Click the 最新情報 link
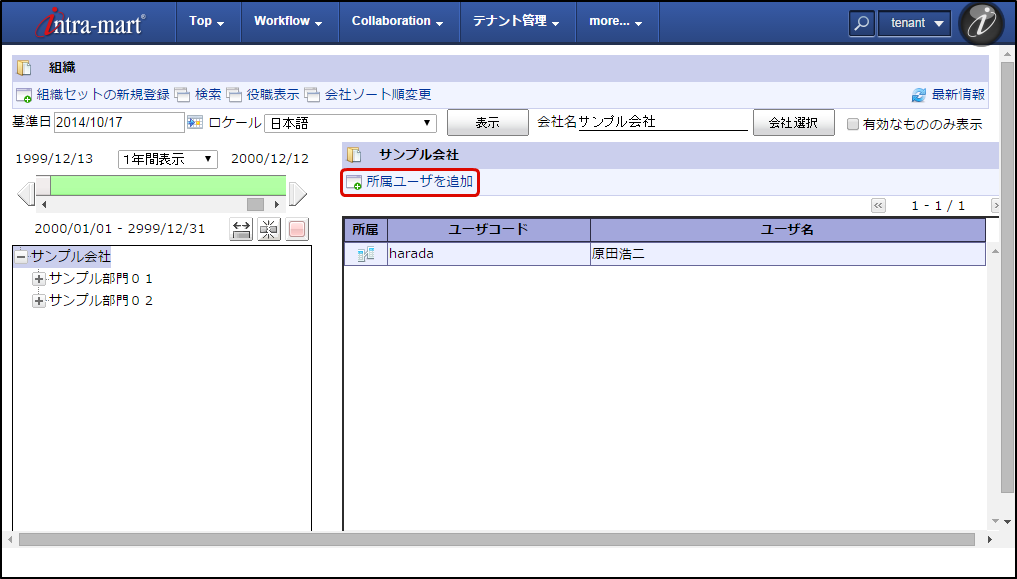Screen dimensions: 1017x579 [x=958, y=95]
